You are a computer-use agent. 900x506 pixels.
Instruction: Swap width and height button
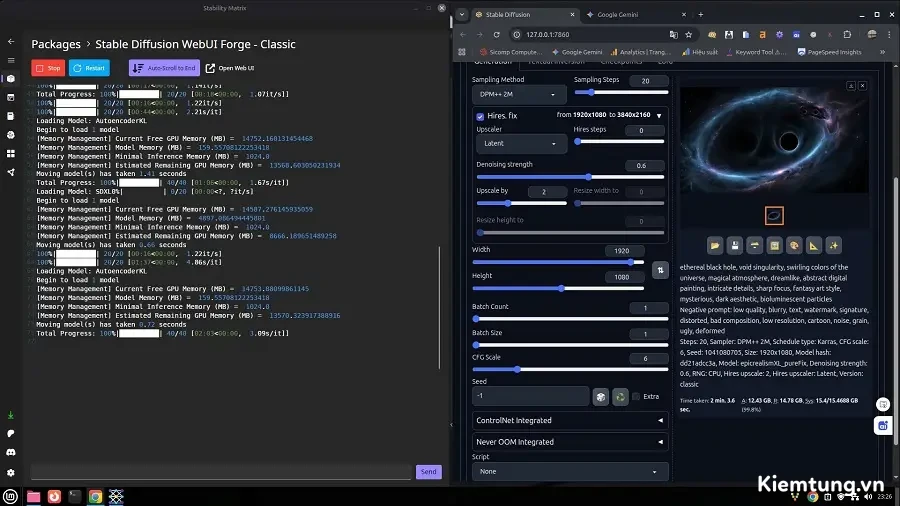(x=660, y=270)
